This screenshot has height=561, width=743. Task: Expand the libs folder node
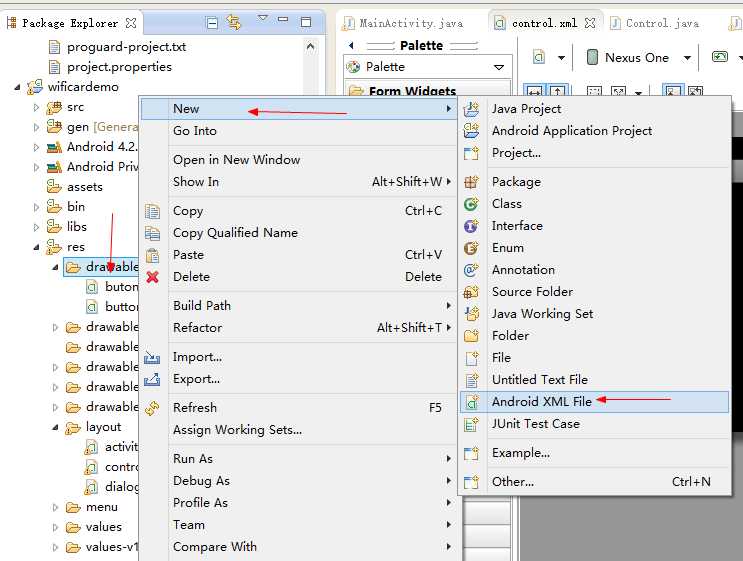[x=36, y=227]
